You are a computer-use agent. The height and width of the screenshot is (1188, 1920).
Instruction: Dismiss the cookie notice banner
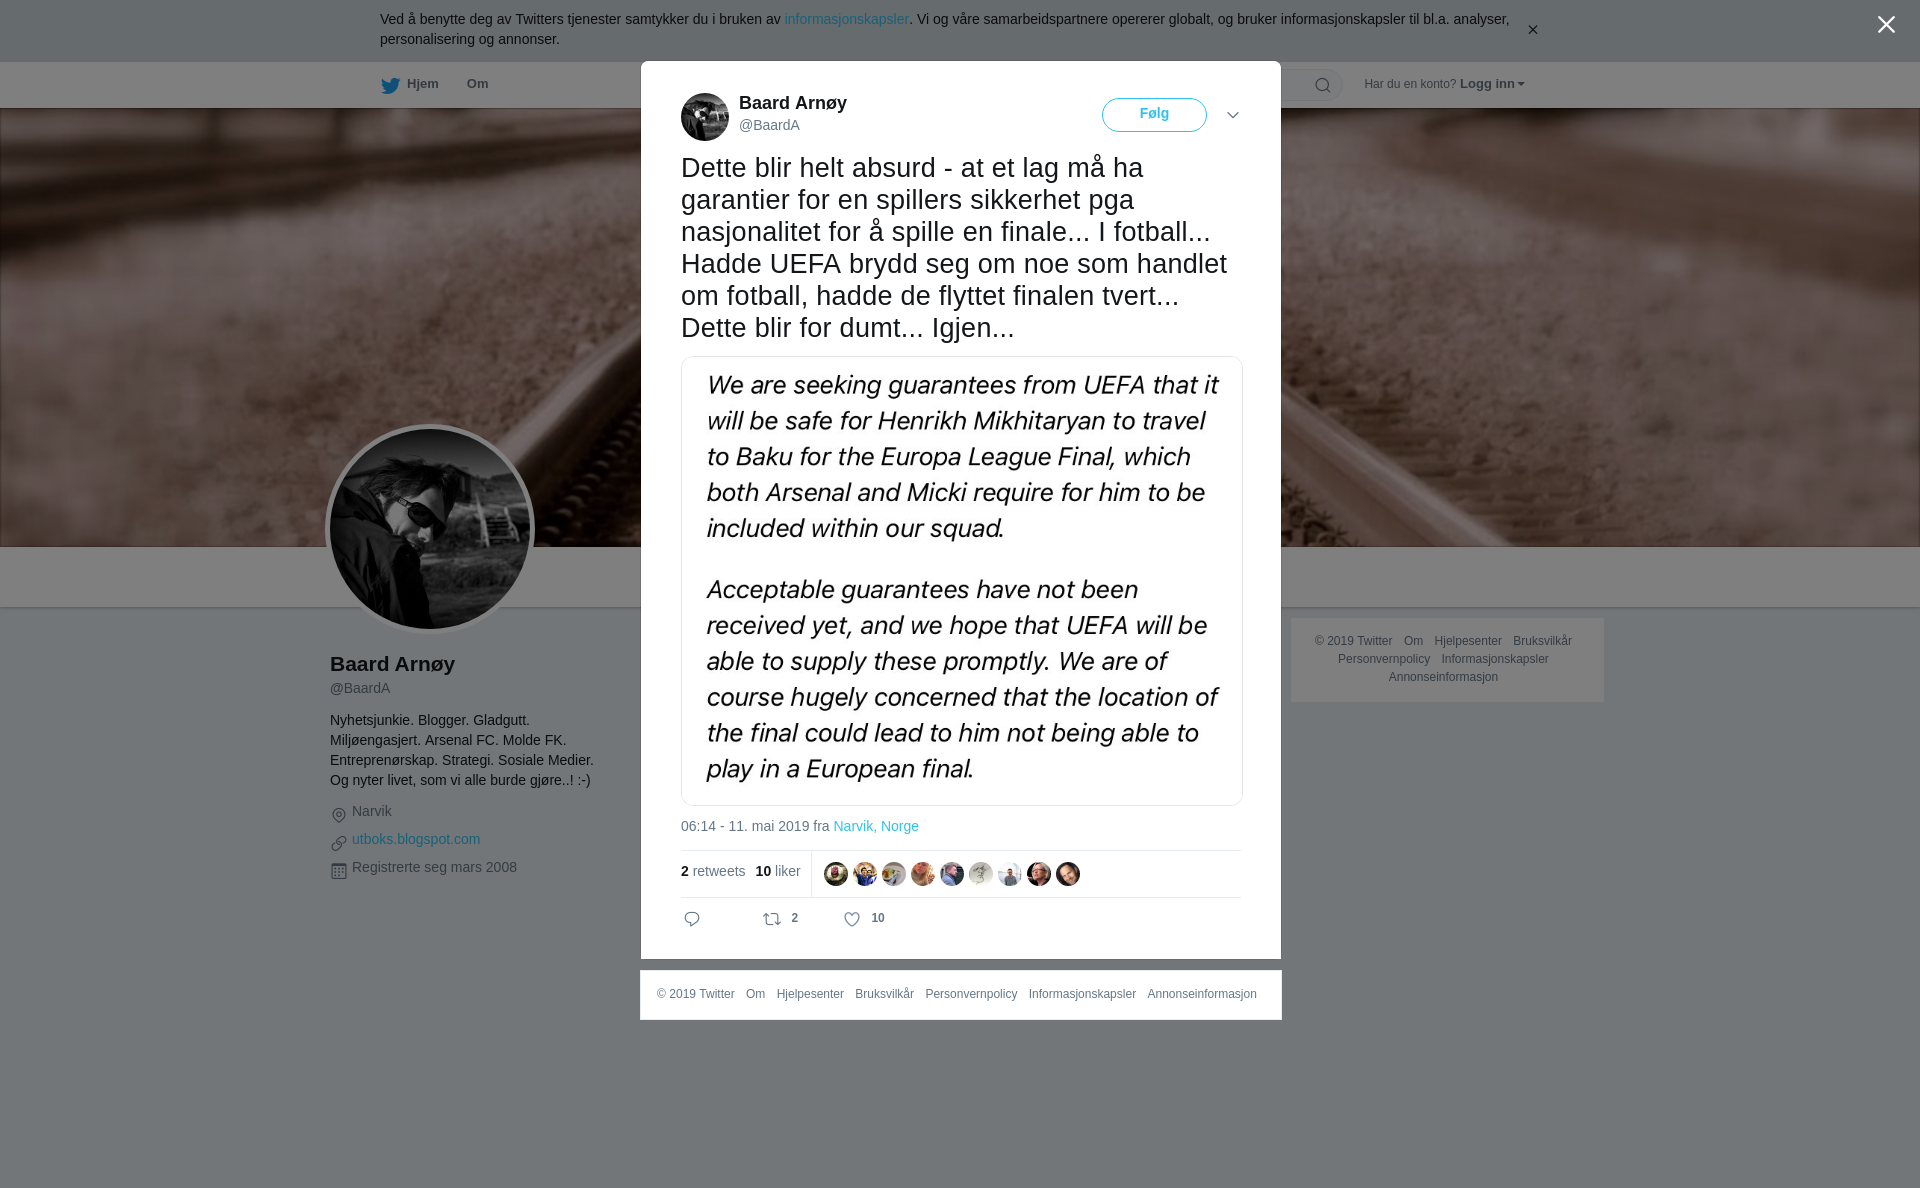(1532, 30)
